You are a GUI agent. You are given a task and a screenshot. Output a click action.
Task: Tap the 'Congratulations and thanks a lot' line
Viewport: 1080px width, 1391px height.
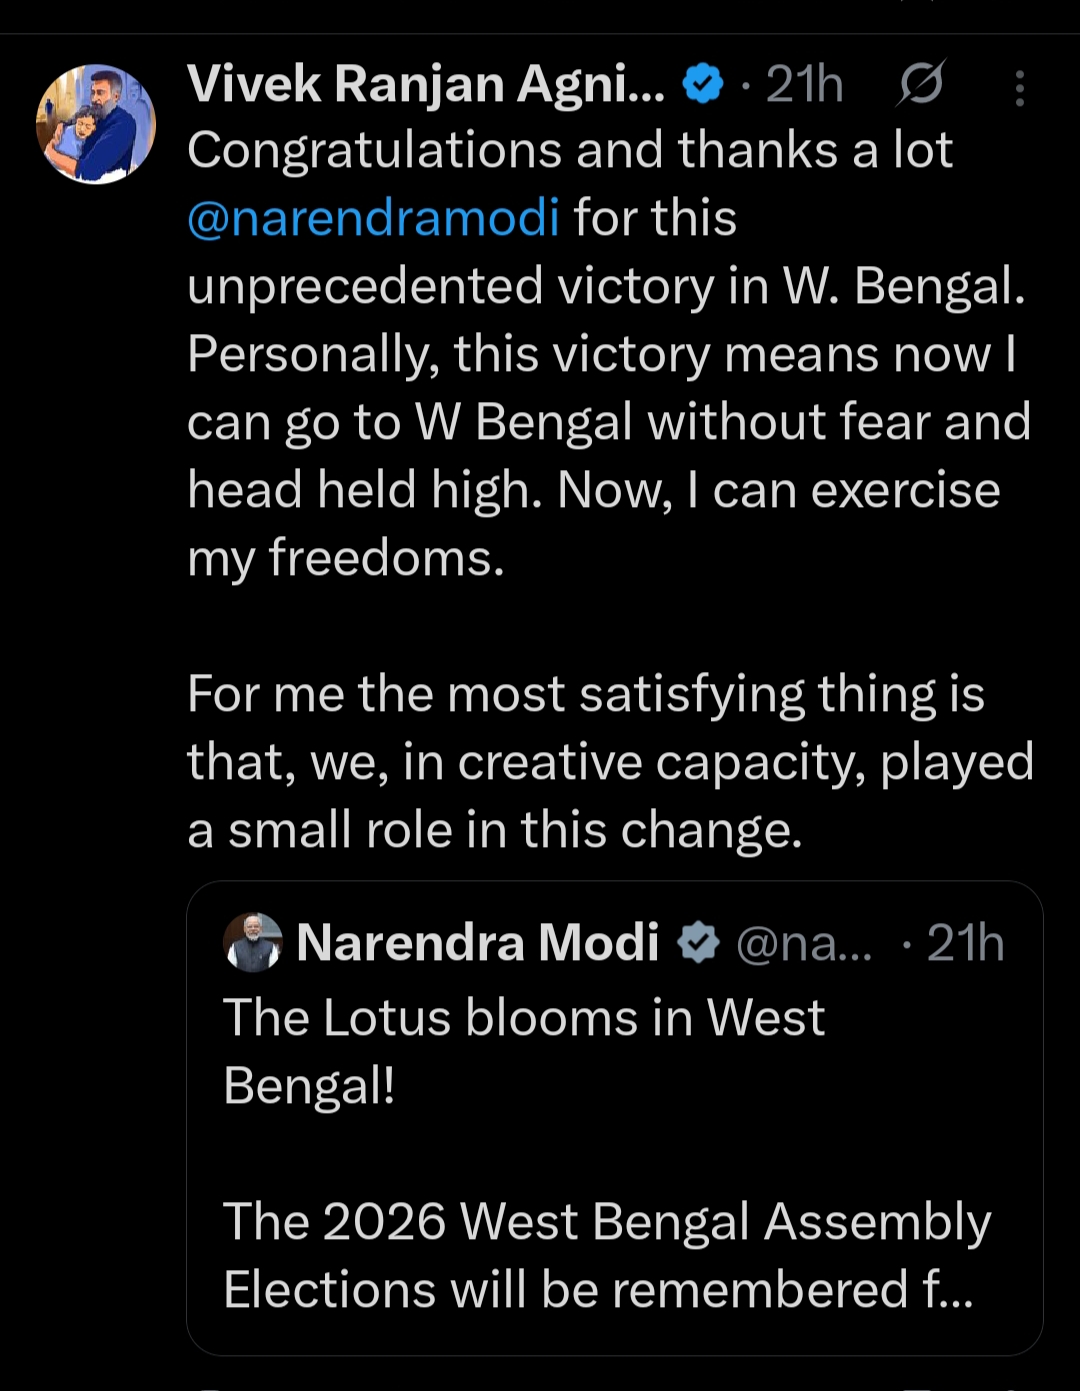570,150
